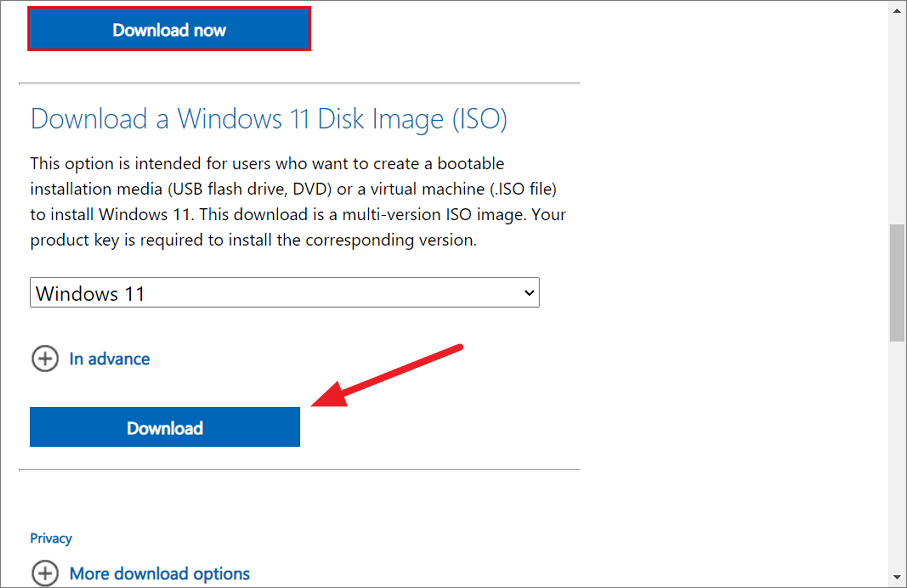Screen dimensions: 907x588
Task: Expand the plus icon beside More download options
Action: point(45,574)
